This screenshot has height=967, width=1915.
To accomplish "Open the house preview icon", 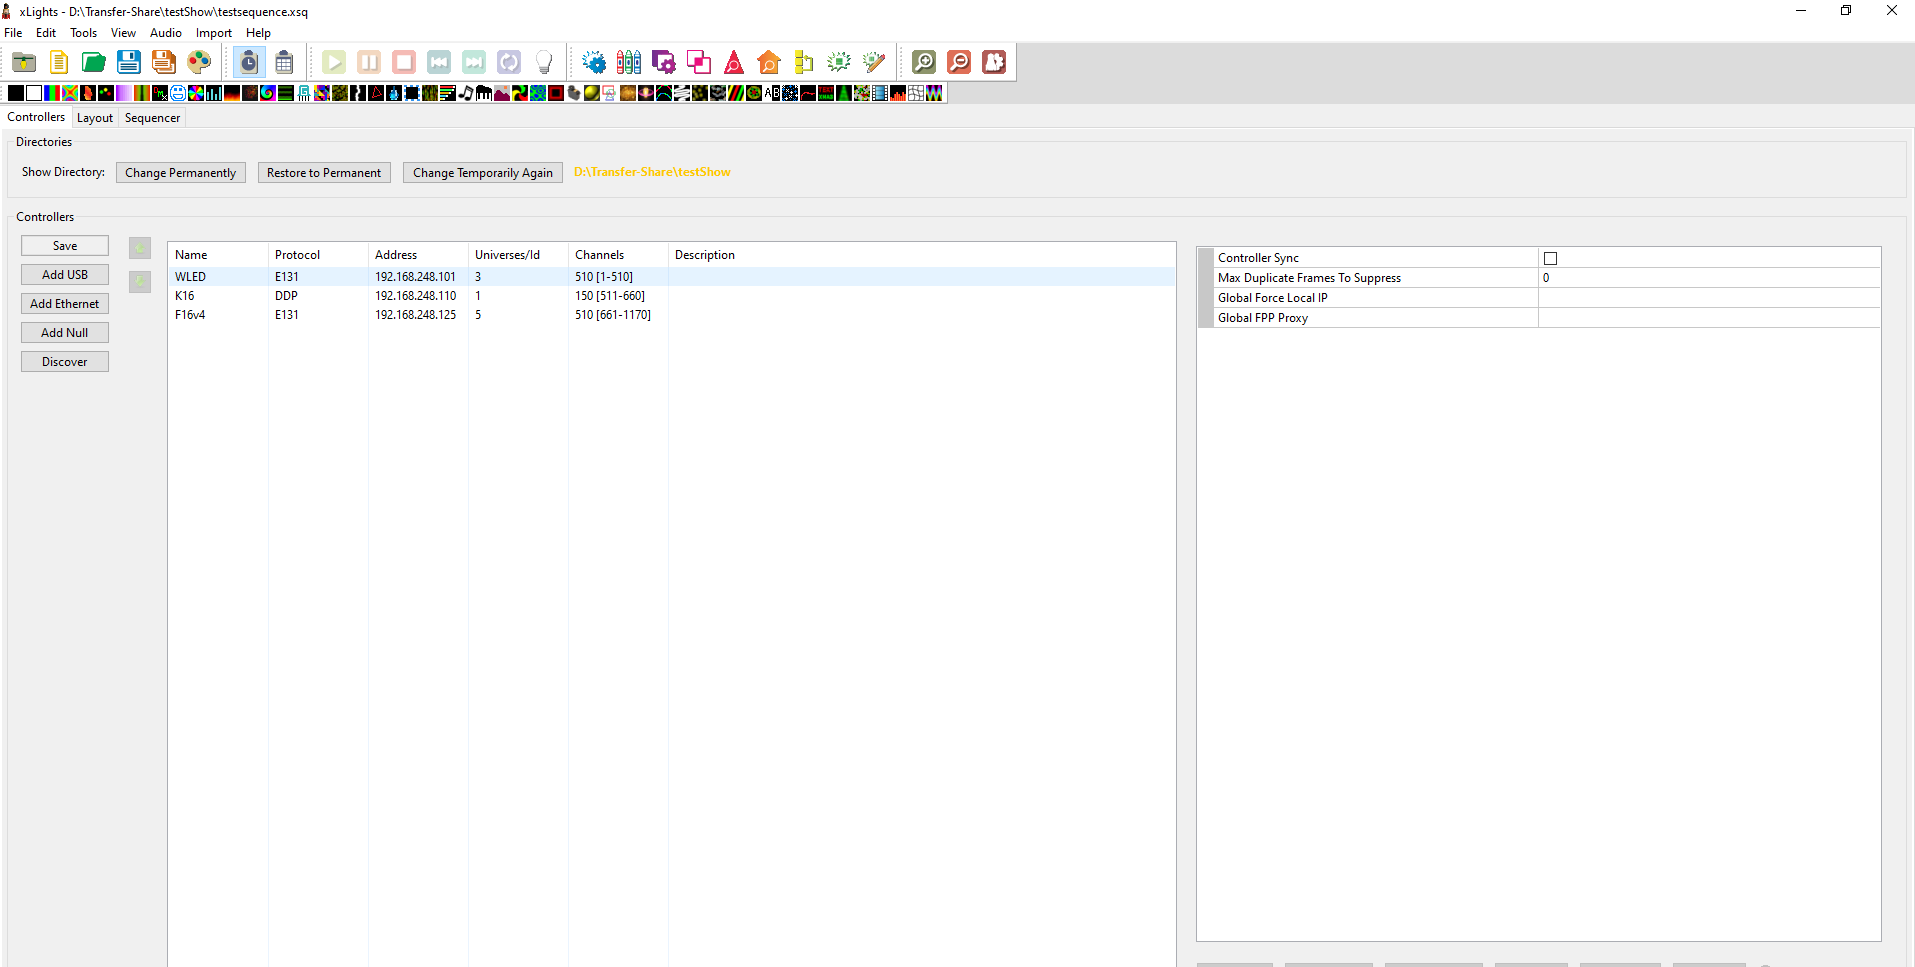I will coord(769,62).
